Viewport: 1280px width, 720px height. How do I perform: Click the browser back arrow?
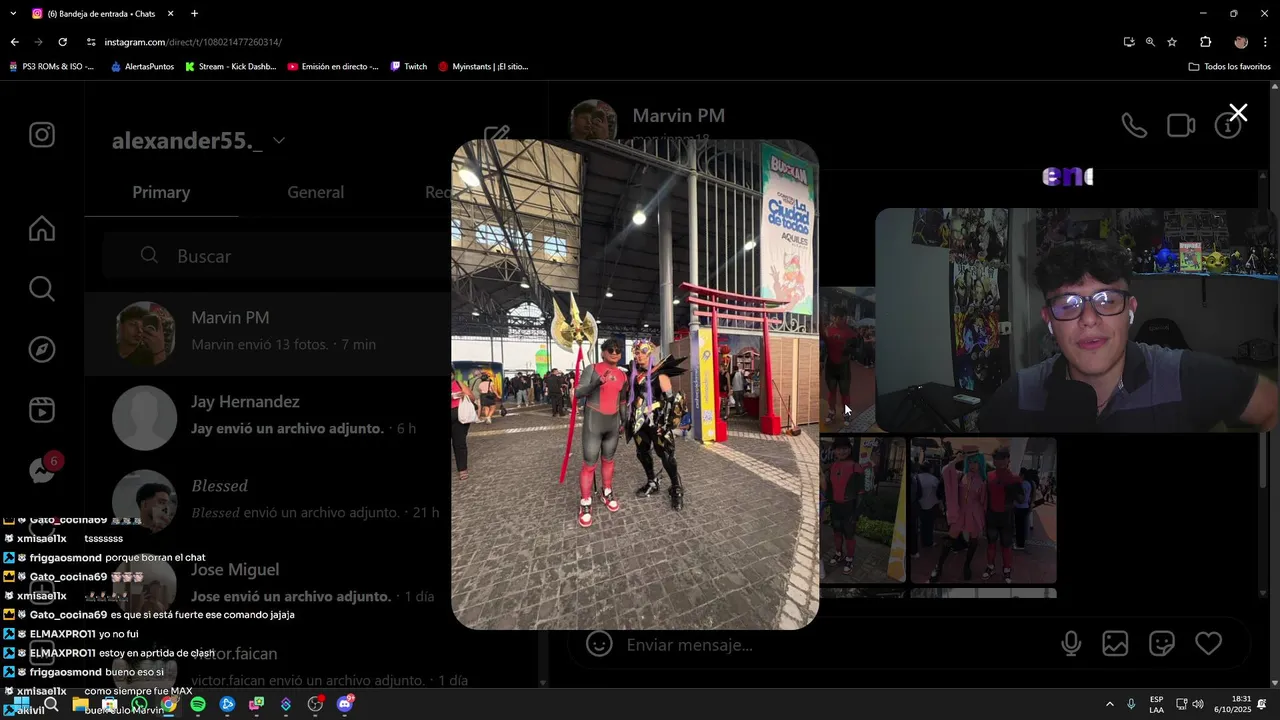(x=14, y=42)
